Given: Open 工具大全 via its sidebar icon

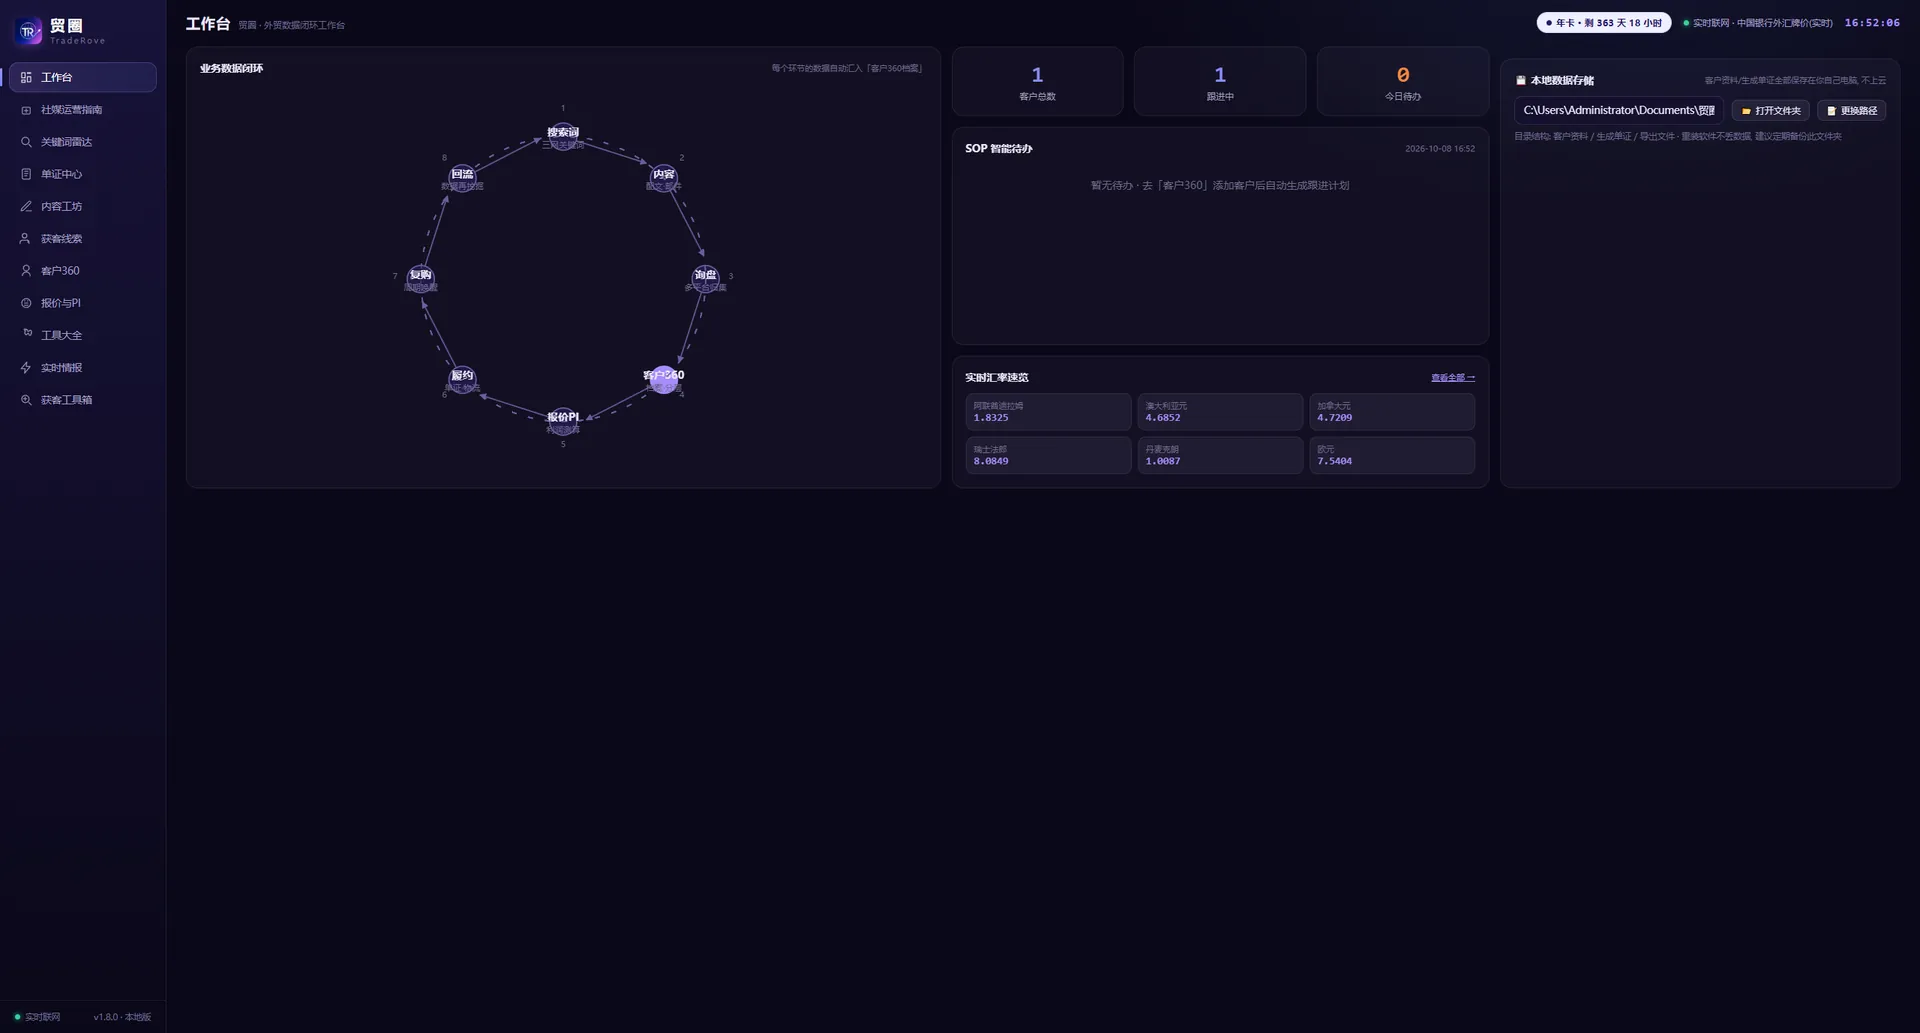Looking at the screenshot, I should pos(26,335).
